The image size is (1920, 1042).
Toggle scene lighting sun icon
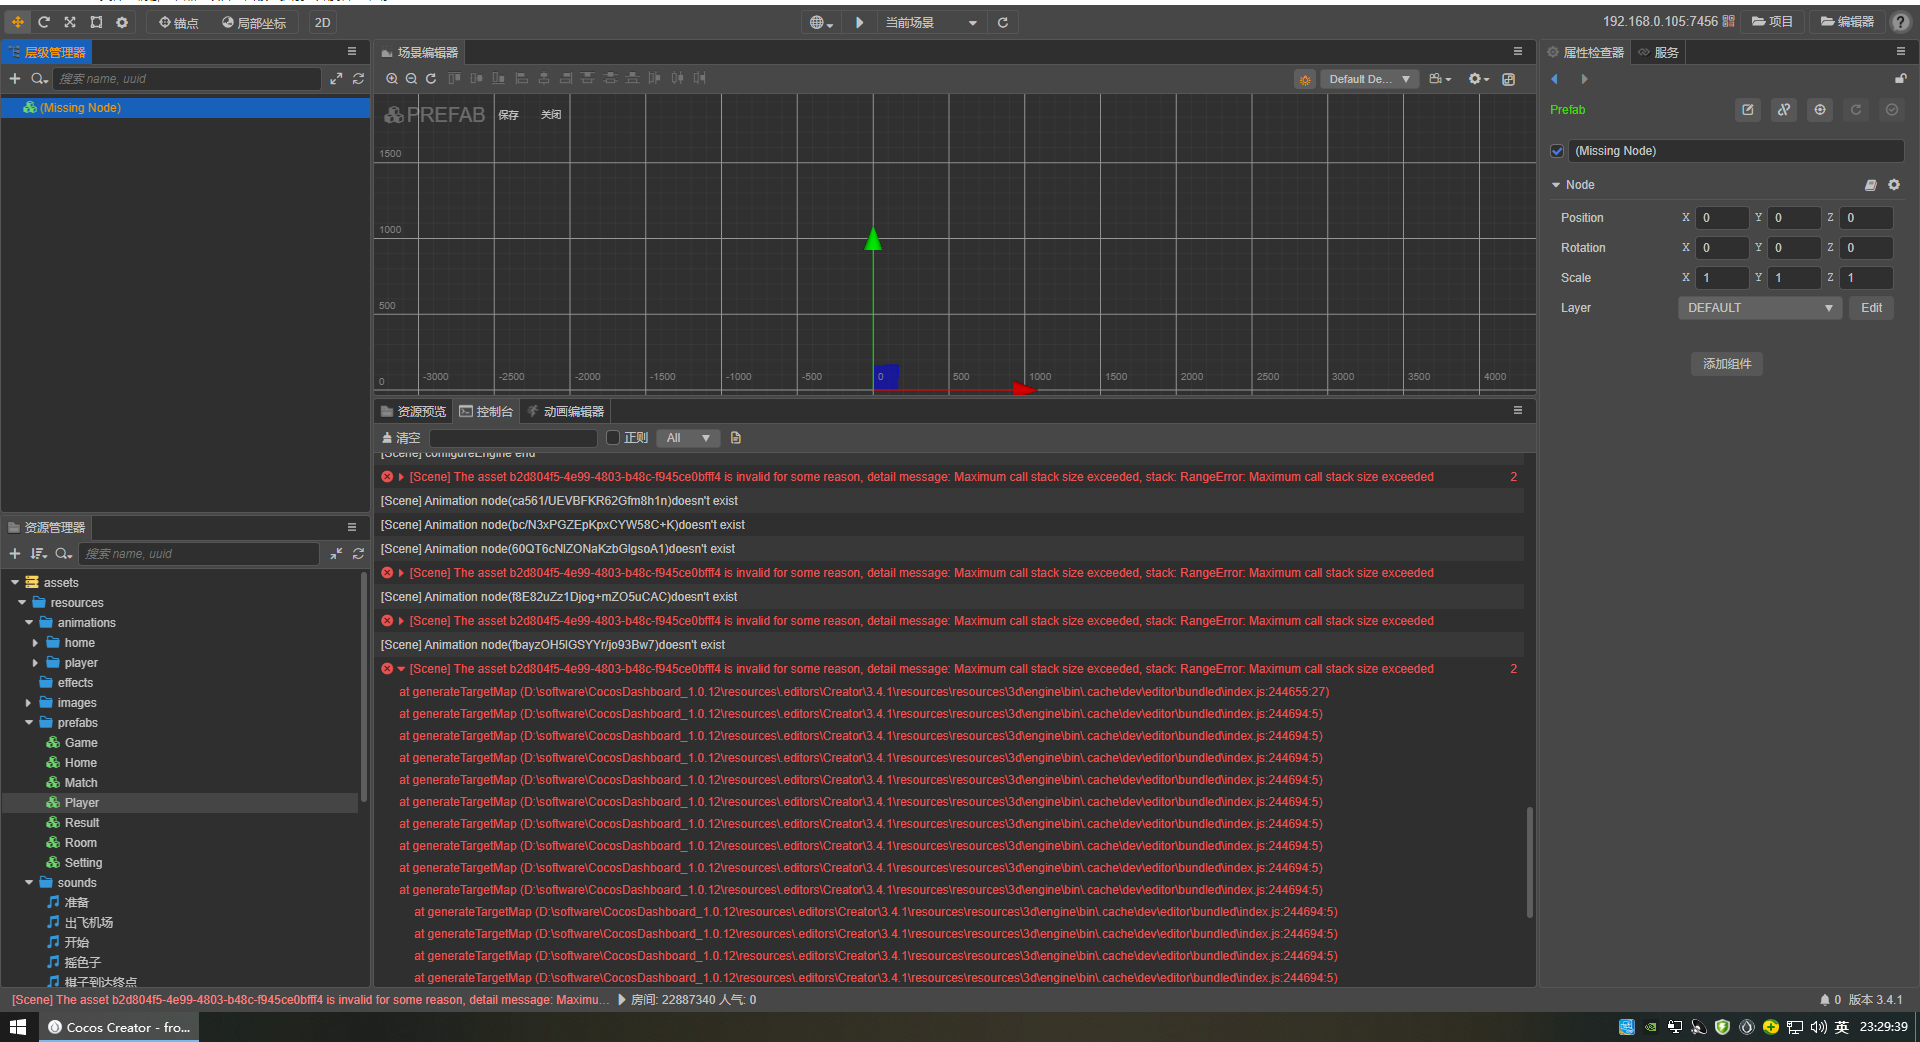coord(1304,79)
